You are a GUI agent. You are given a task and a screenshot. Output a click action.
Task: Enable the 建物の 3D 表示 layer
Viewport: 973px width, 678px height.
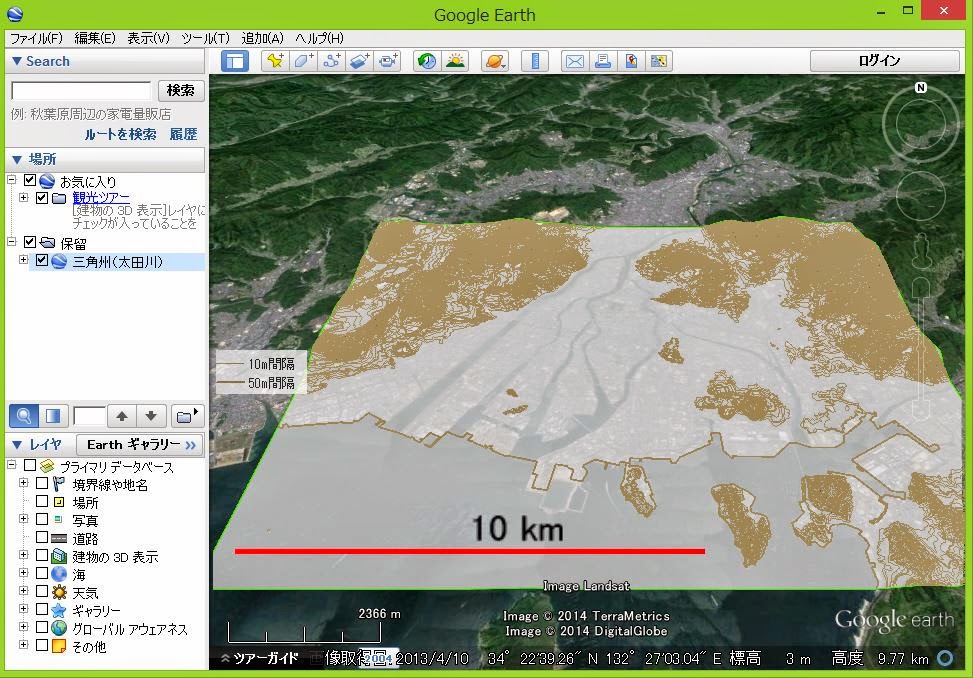pos(42,555)
